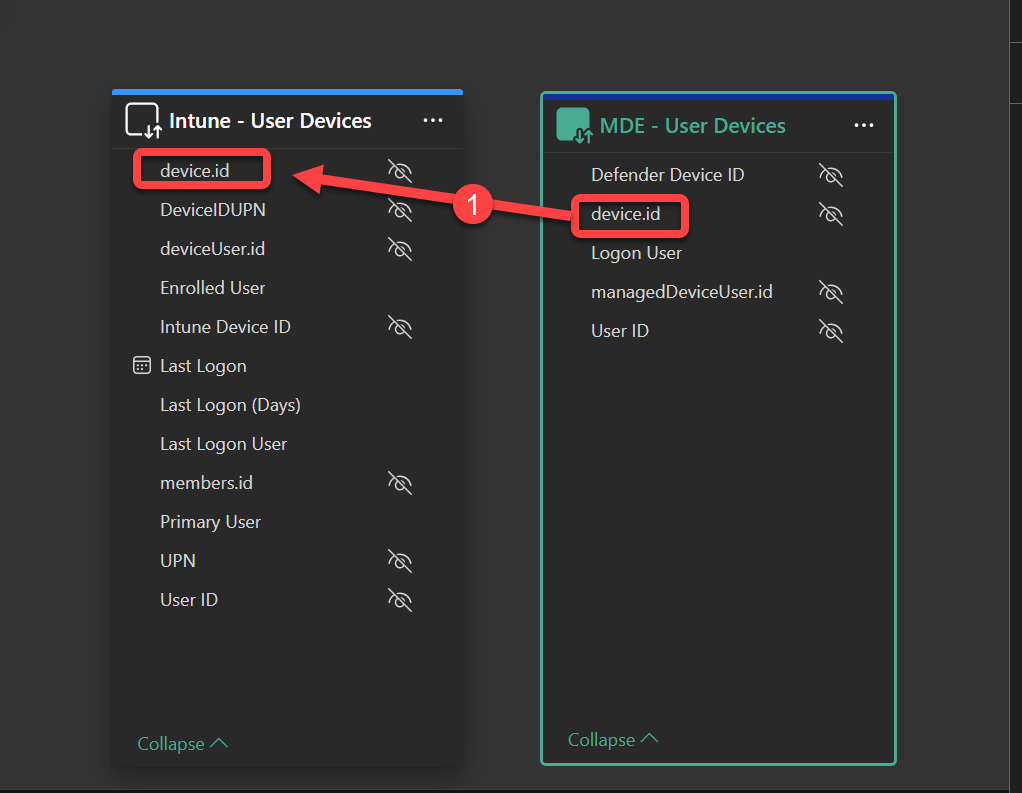Open more options for Intune - User Devices table

433,121
